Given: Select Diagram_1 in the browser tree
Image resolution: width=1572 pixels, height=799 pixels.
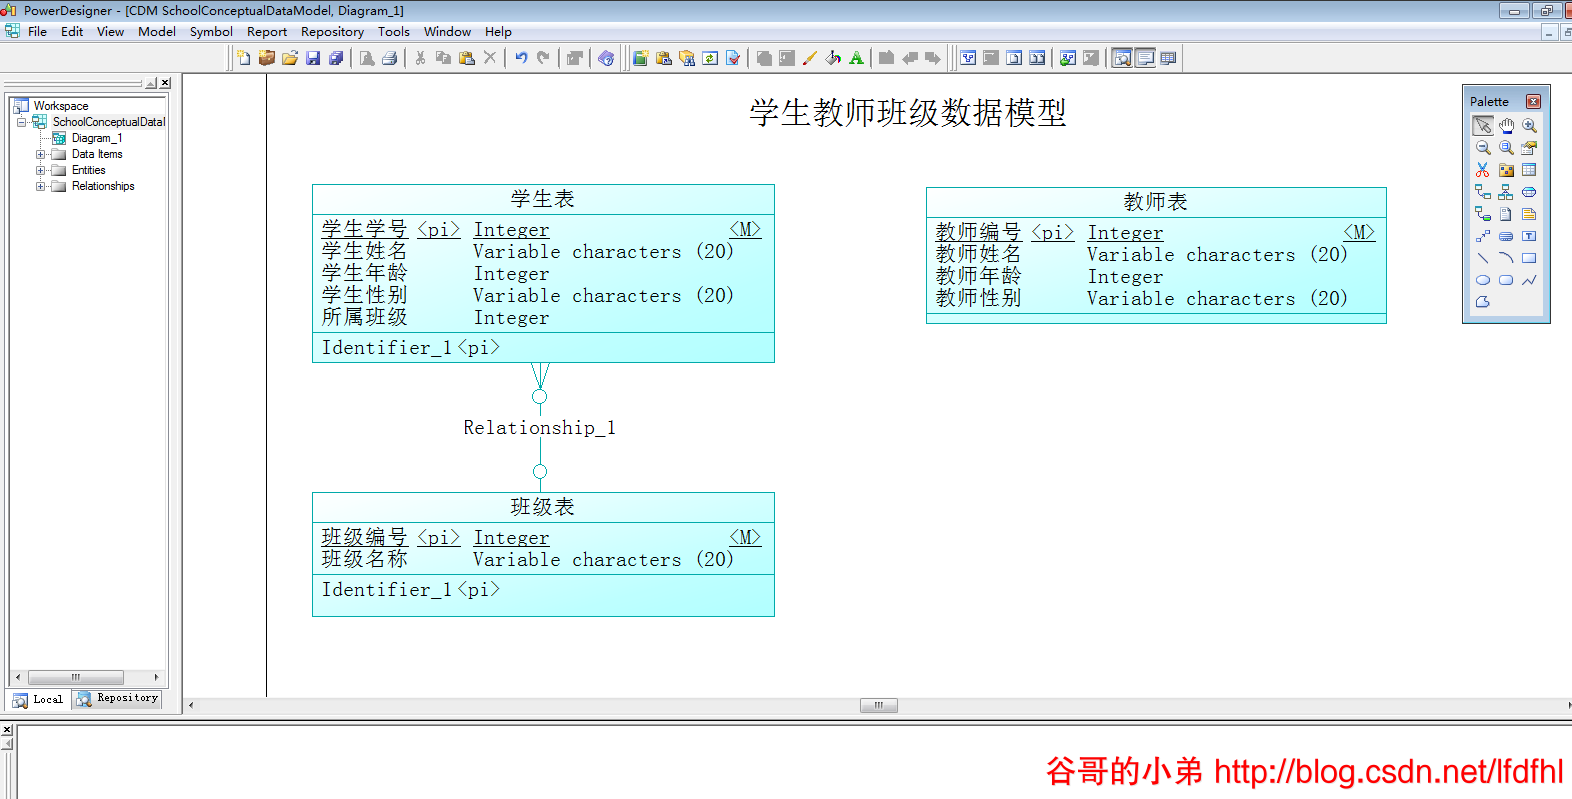Looking at the screenshot, I should (97, 138).
